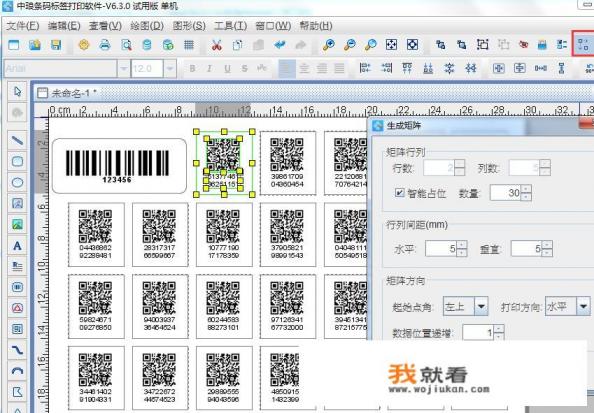
Task: Zoom out using the minus magnifier
Action: pos(349,45)
